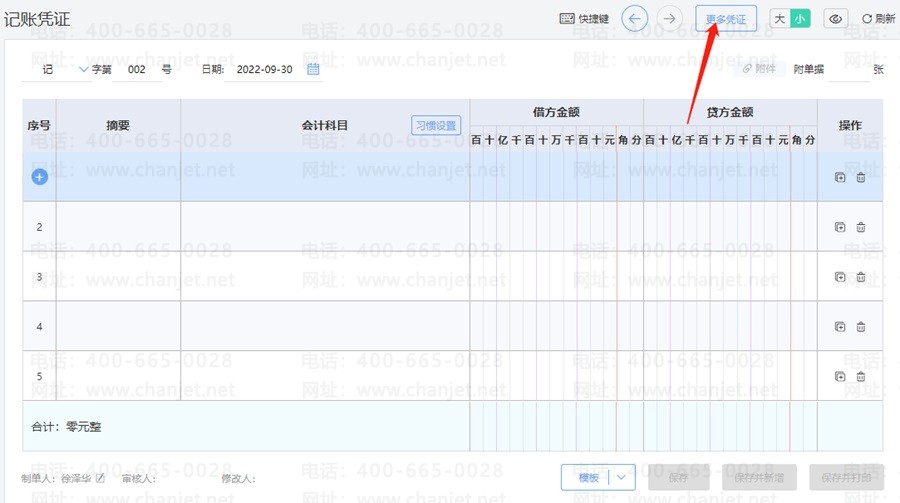Delete row 3 using its trash icon
Screen dimensions: 900x503
[x=861, y=277]
